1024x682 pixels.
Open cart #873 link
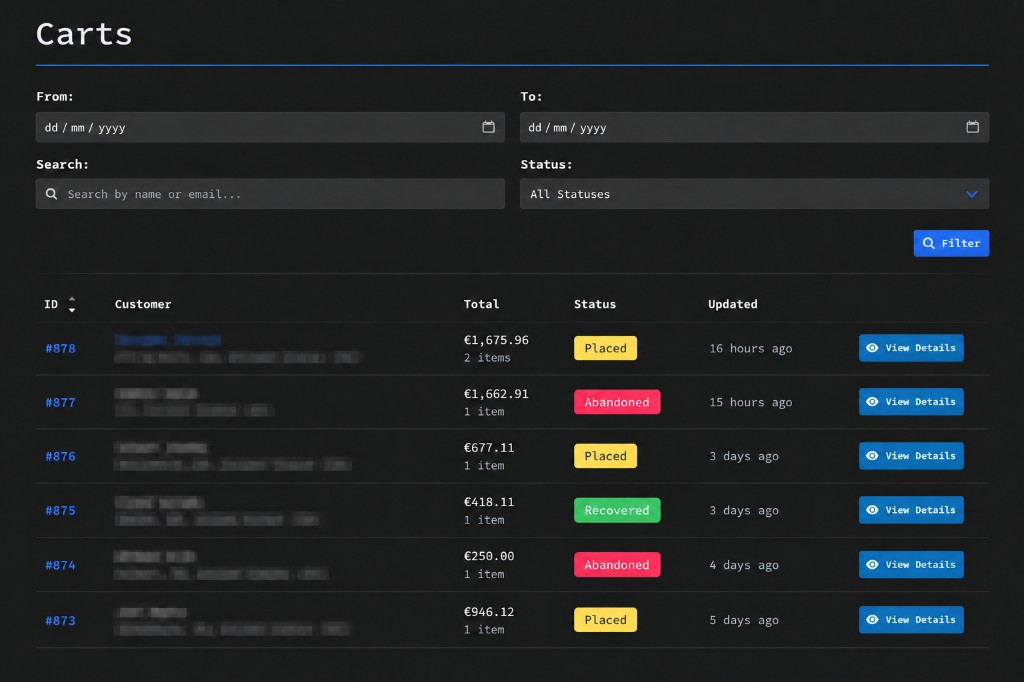pyautogui.click(x=60, y=621)
